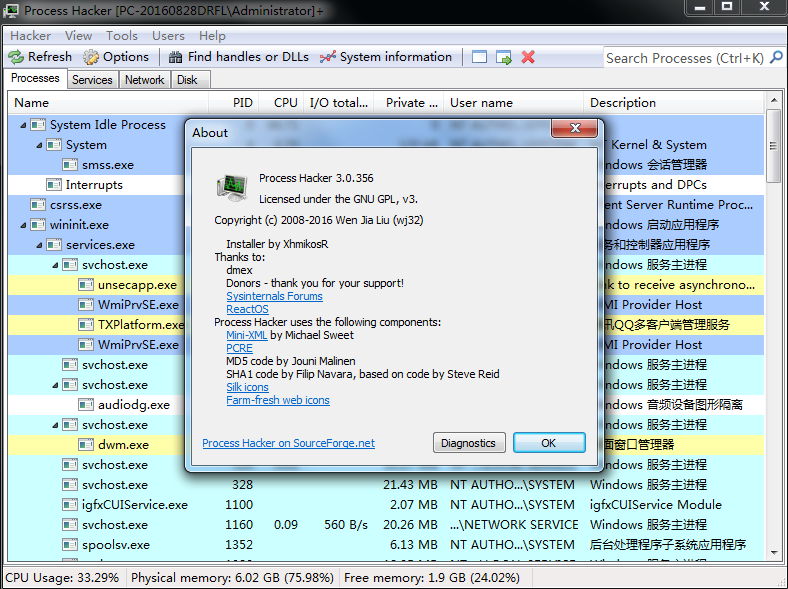Click the spoolsv.exe process icon
Image resolution: width=788 pixels, height=589 pixels.
pyautogui.click(x=70, y=545)
